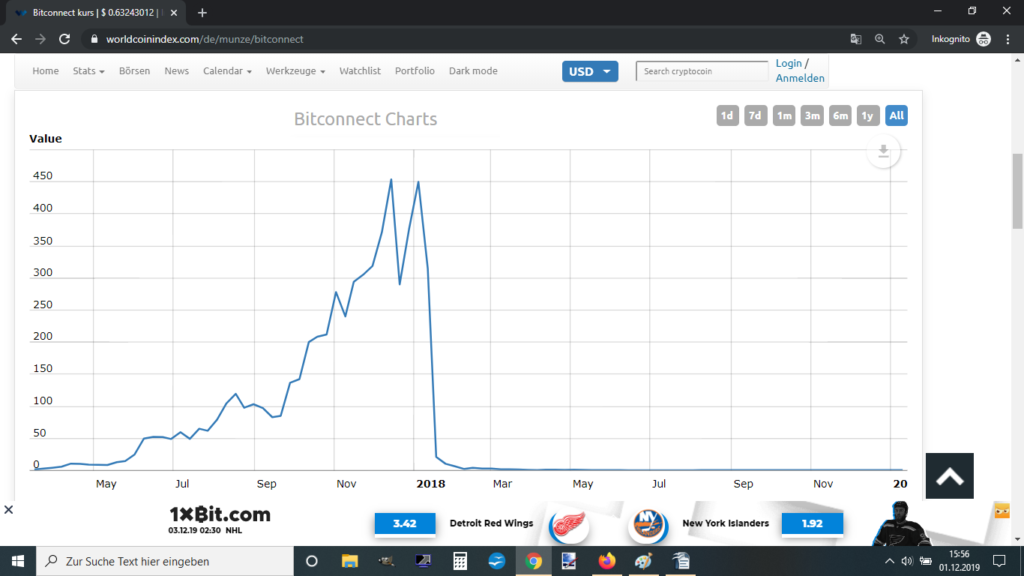Screen dimensions: 1024x576
Task: Open the Portfolio page
Action: pos(415,71)
